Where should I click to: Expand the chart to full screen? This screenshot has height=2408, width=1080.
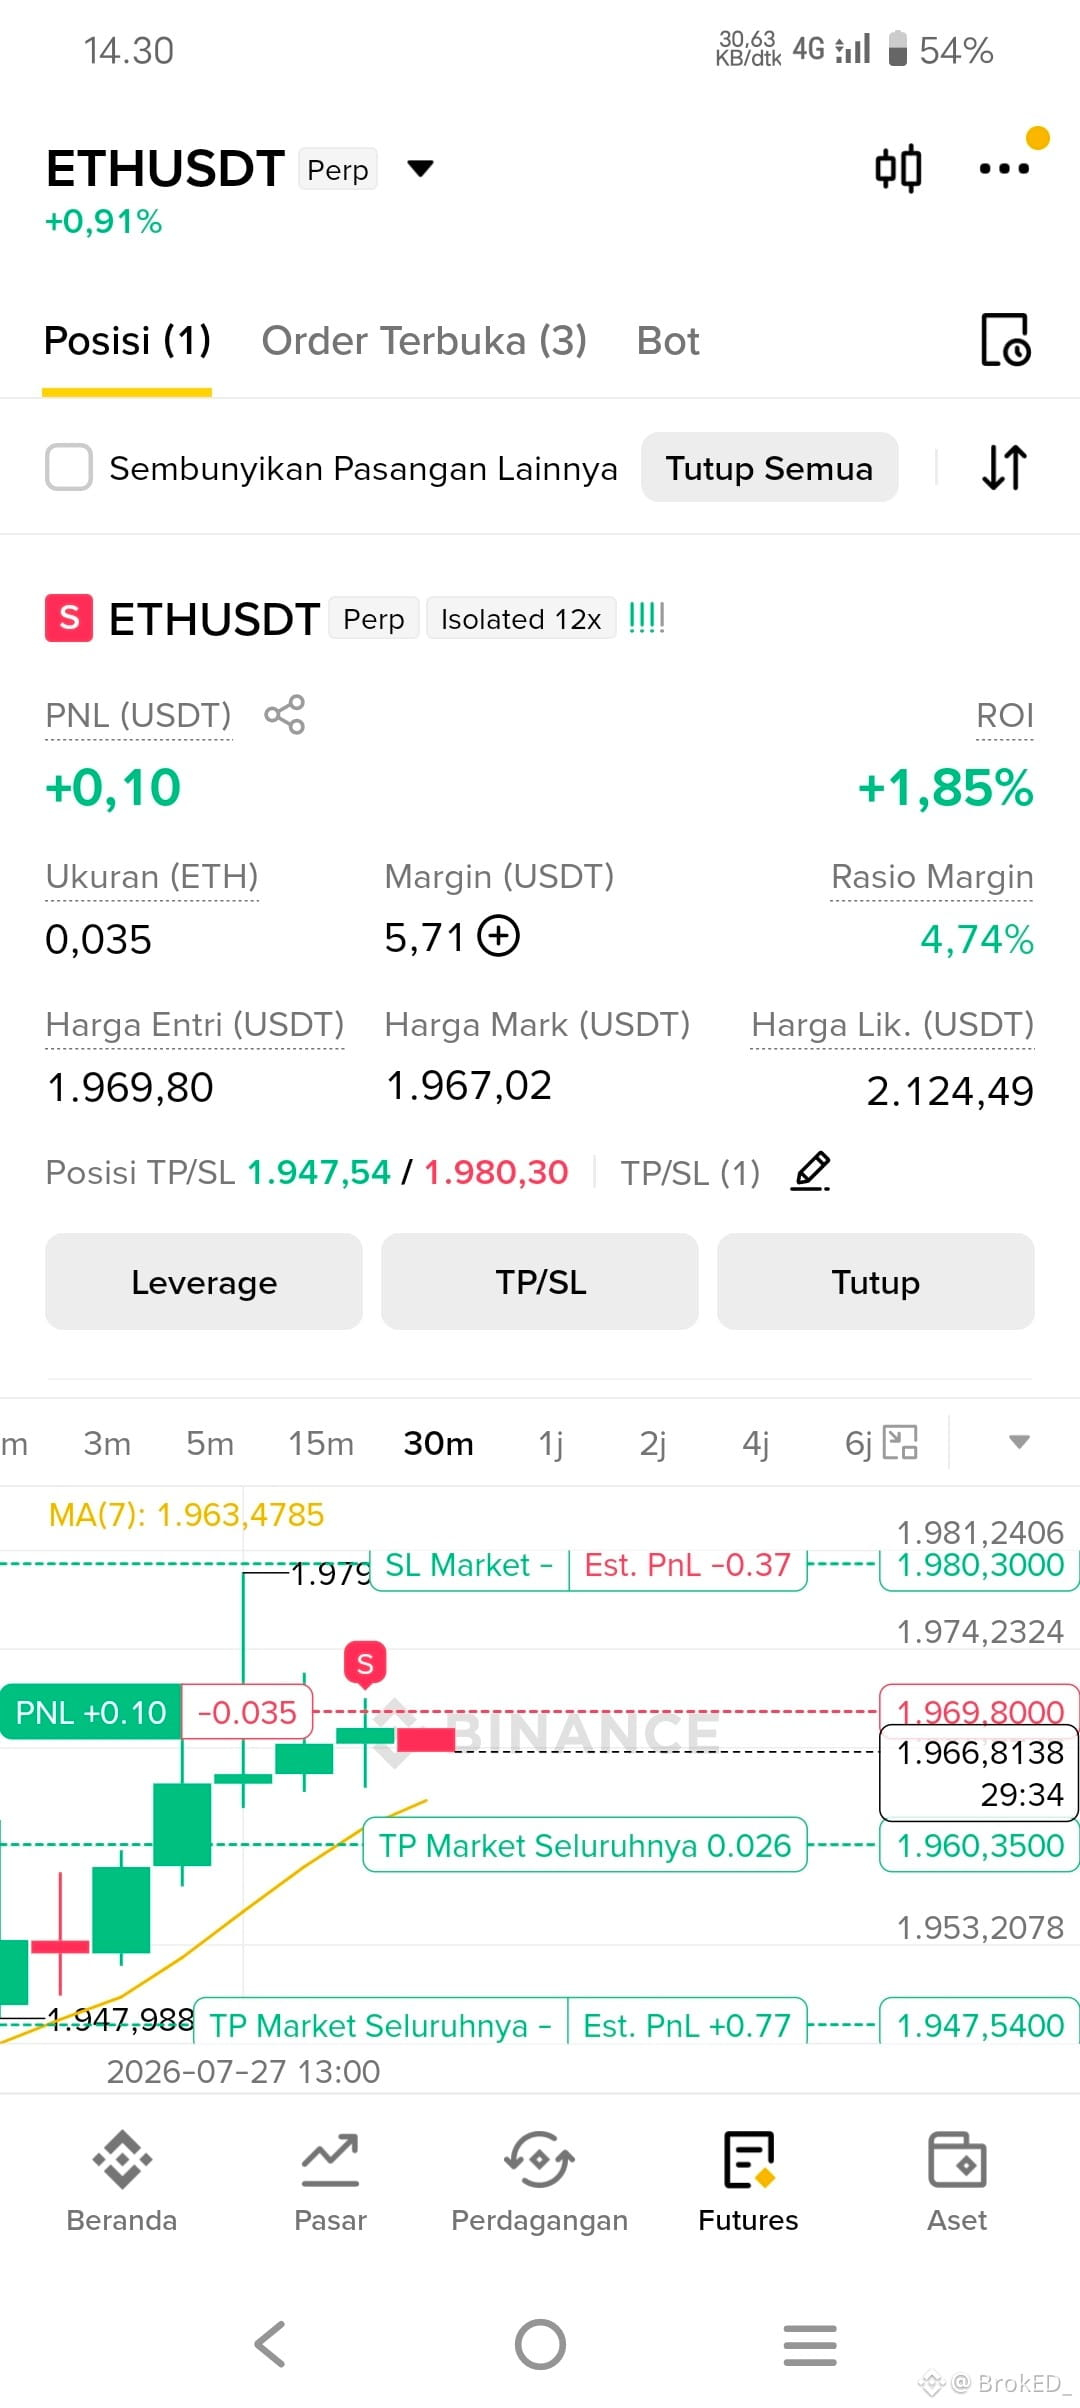pyautogui.click(x=901, y=1442)
